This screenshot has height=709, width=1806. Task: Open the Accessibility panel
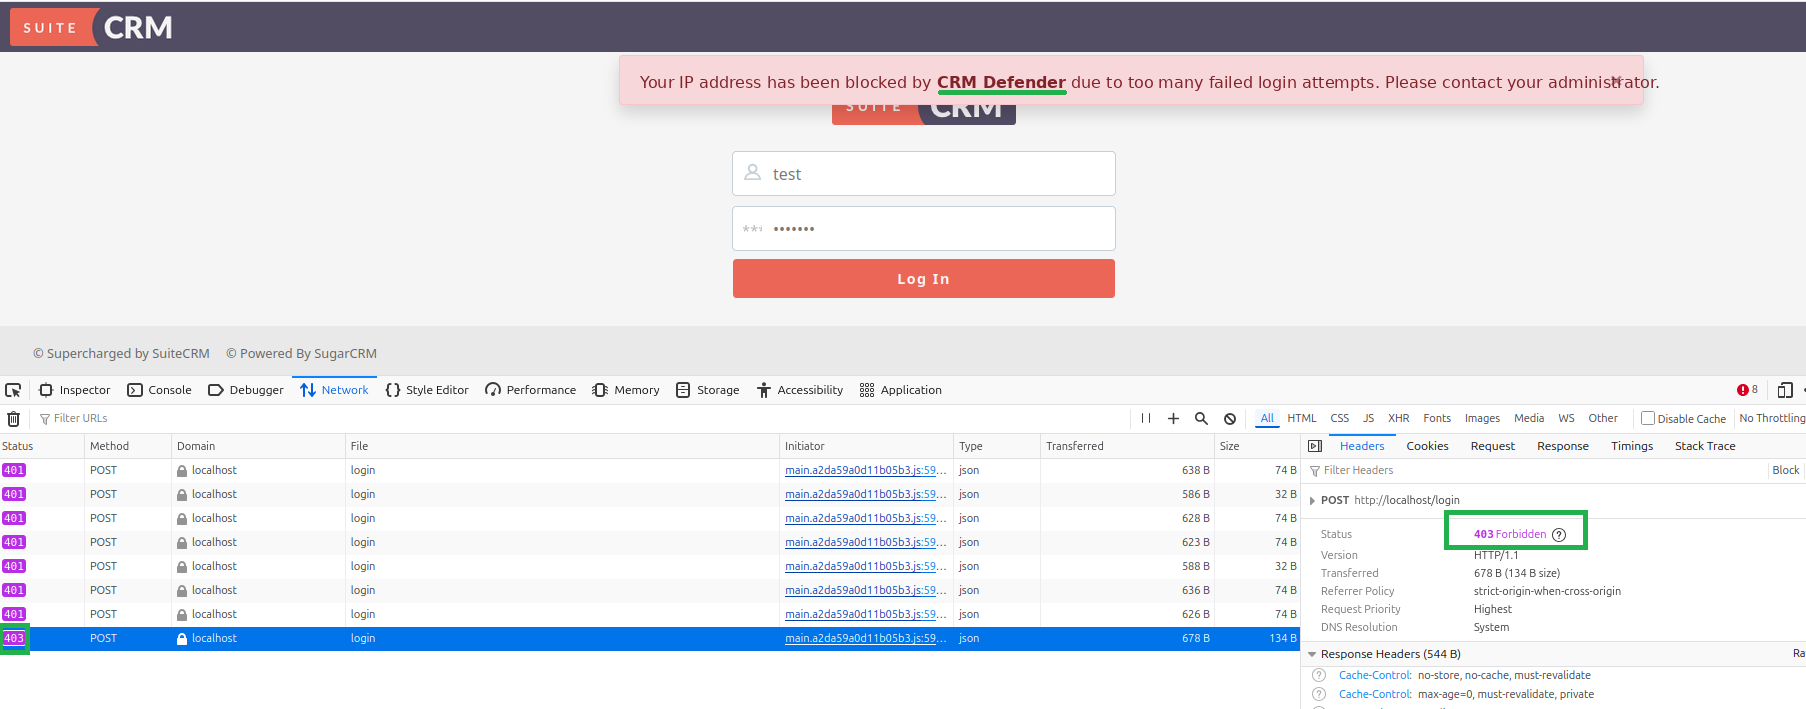800,390
